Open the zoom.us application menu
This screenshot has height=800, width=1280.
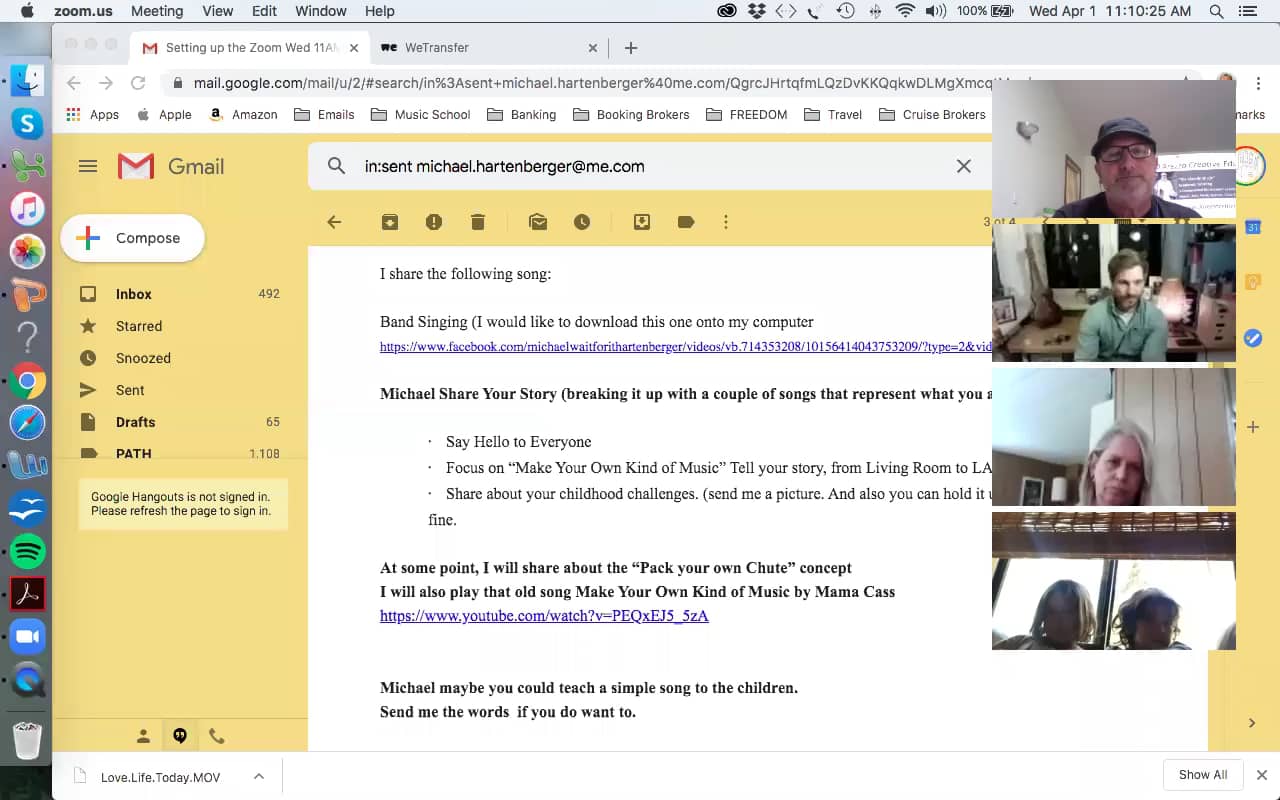pos(83,11)
